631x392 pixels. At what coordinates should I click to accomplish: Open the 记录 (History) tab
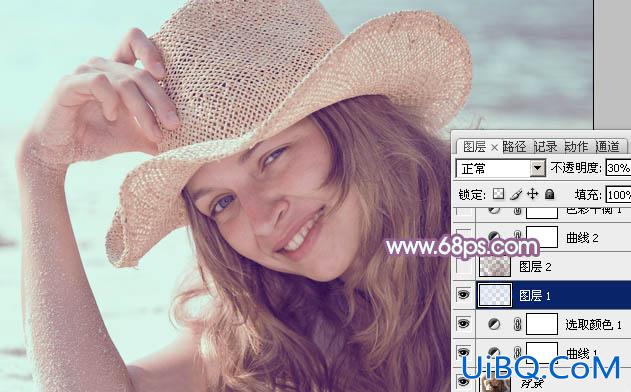click(x=546, y=146)
